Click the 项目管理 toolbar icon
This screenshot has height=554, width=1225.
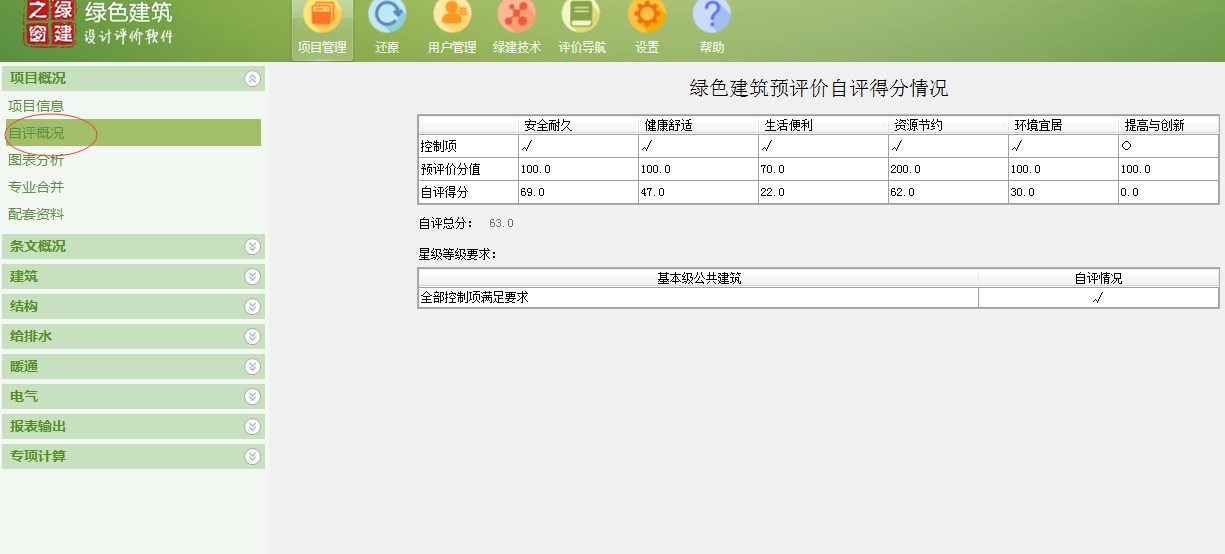(321, 18)
